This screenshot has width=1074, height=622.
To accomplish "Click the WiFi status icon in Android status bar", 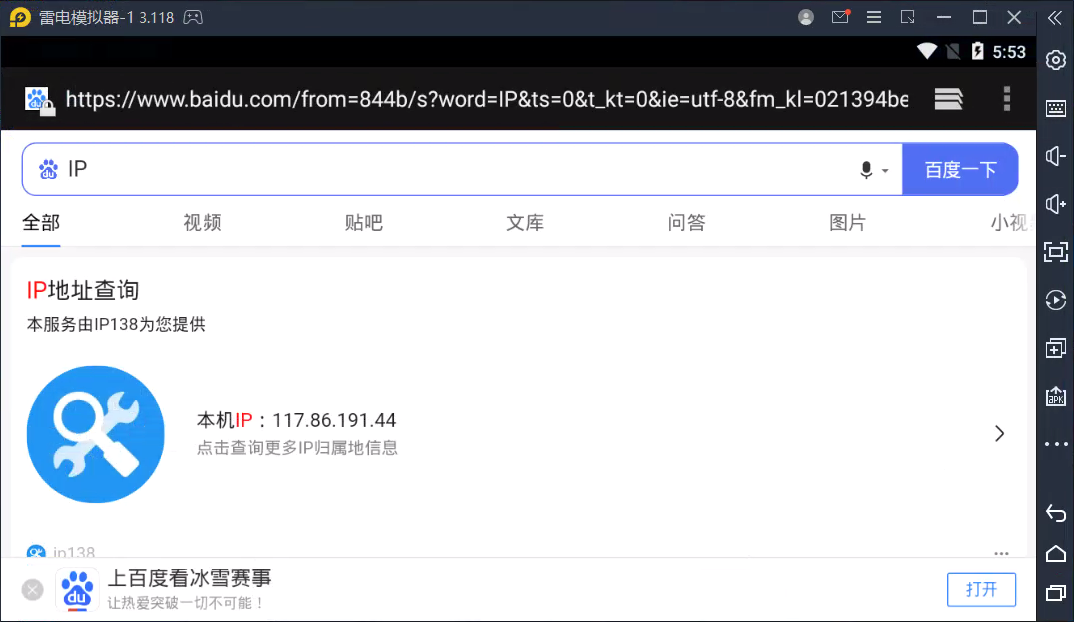I will pyautogui.click(x=927, y=51).
